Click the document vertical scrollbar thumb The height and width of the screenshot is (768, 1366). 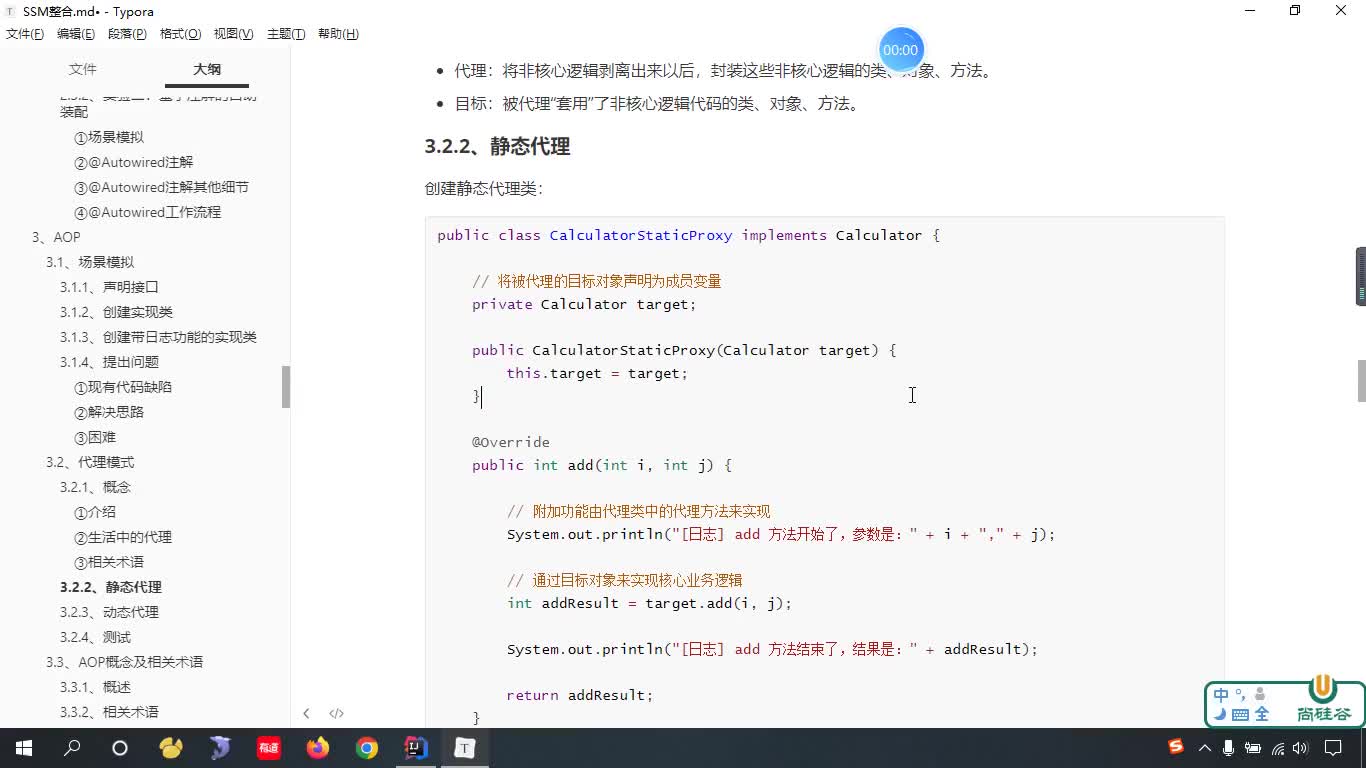coord(1361,381)
